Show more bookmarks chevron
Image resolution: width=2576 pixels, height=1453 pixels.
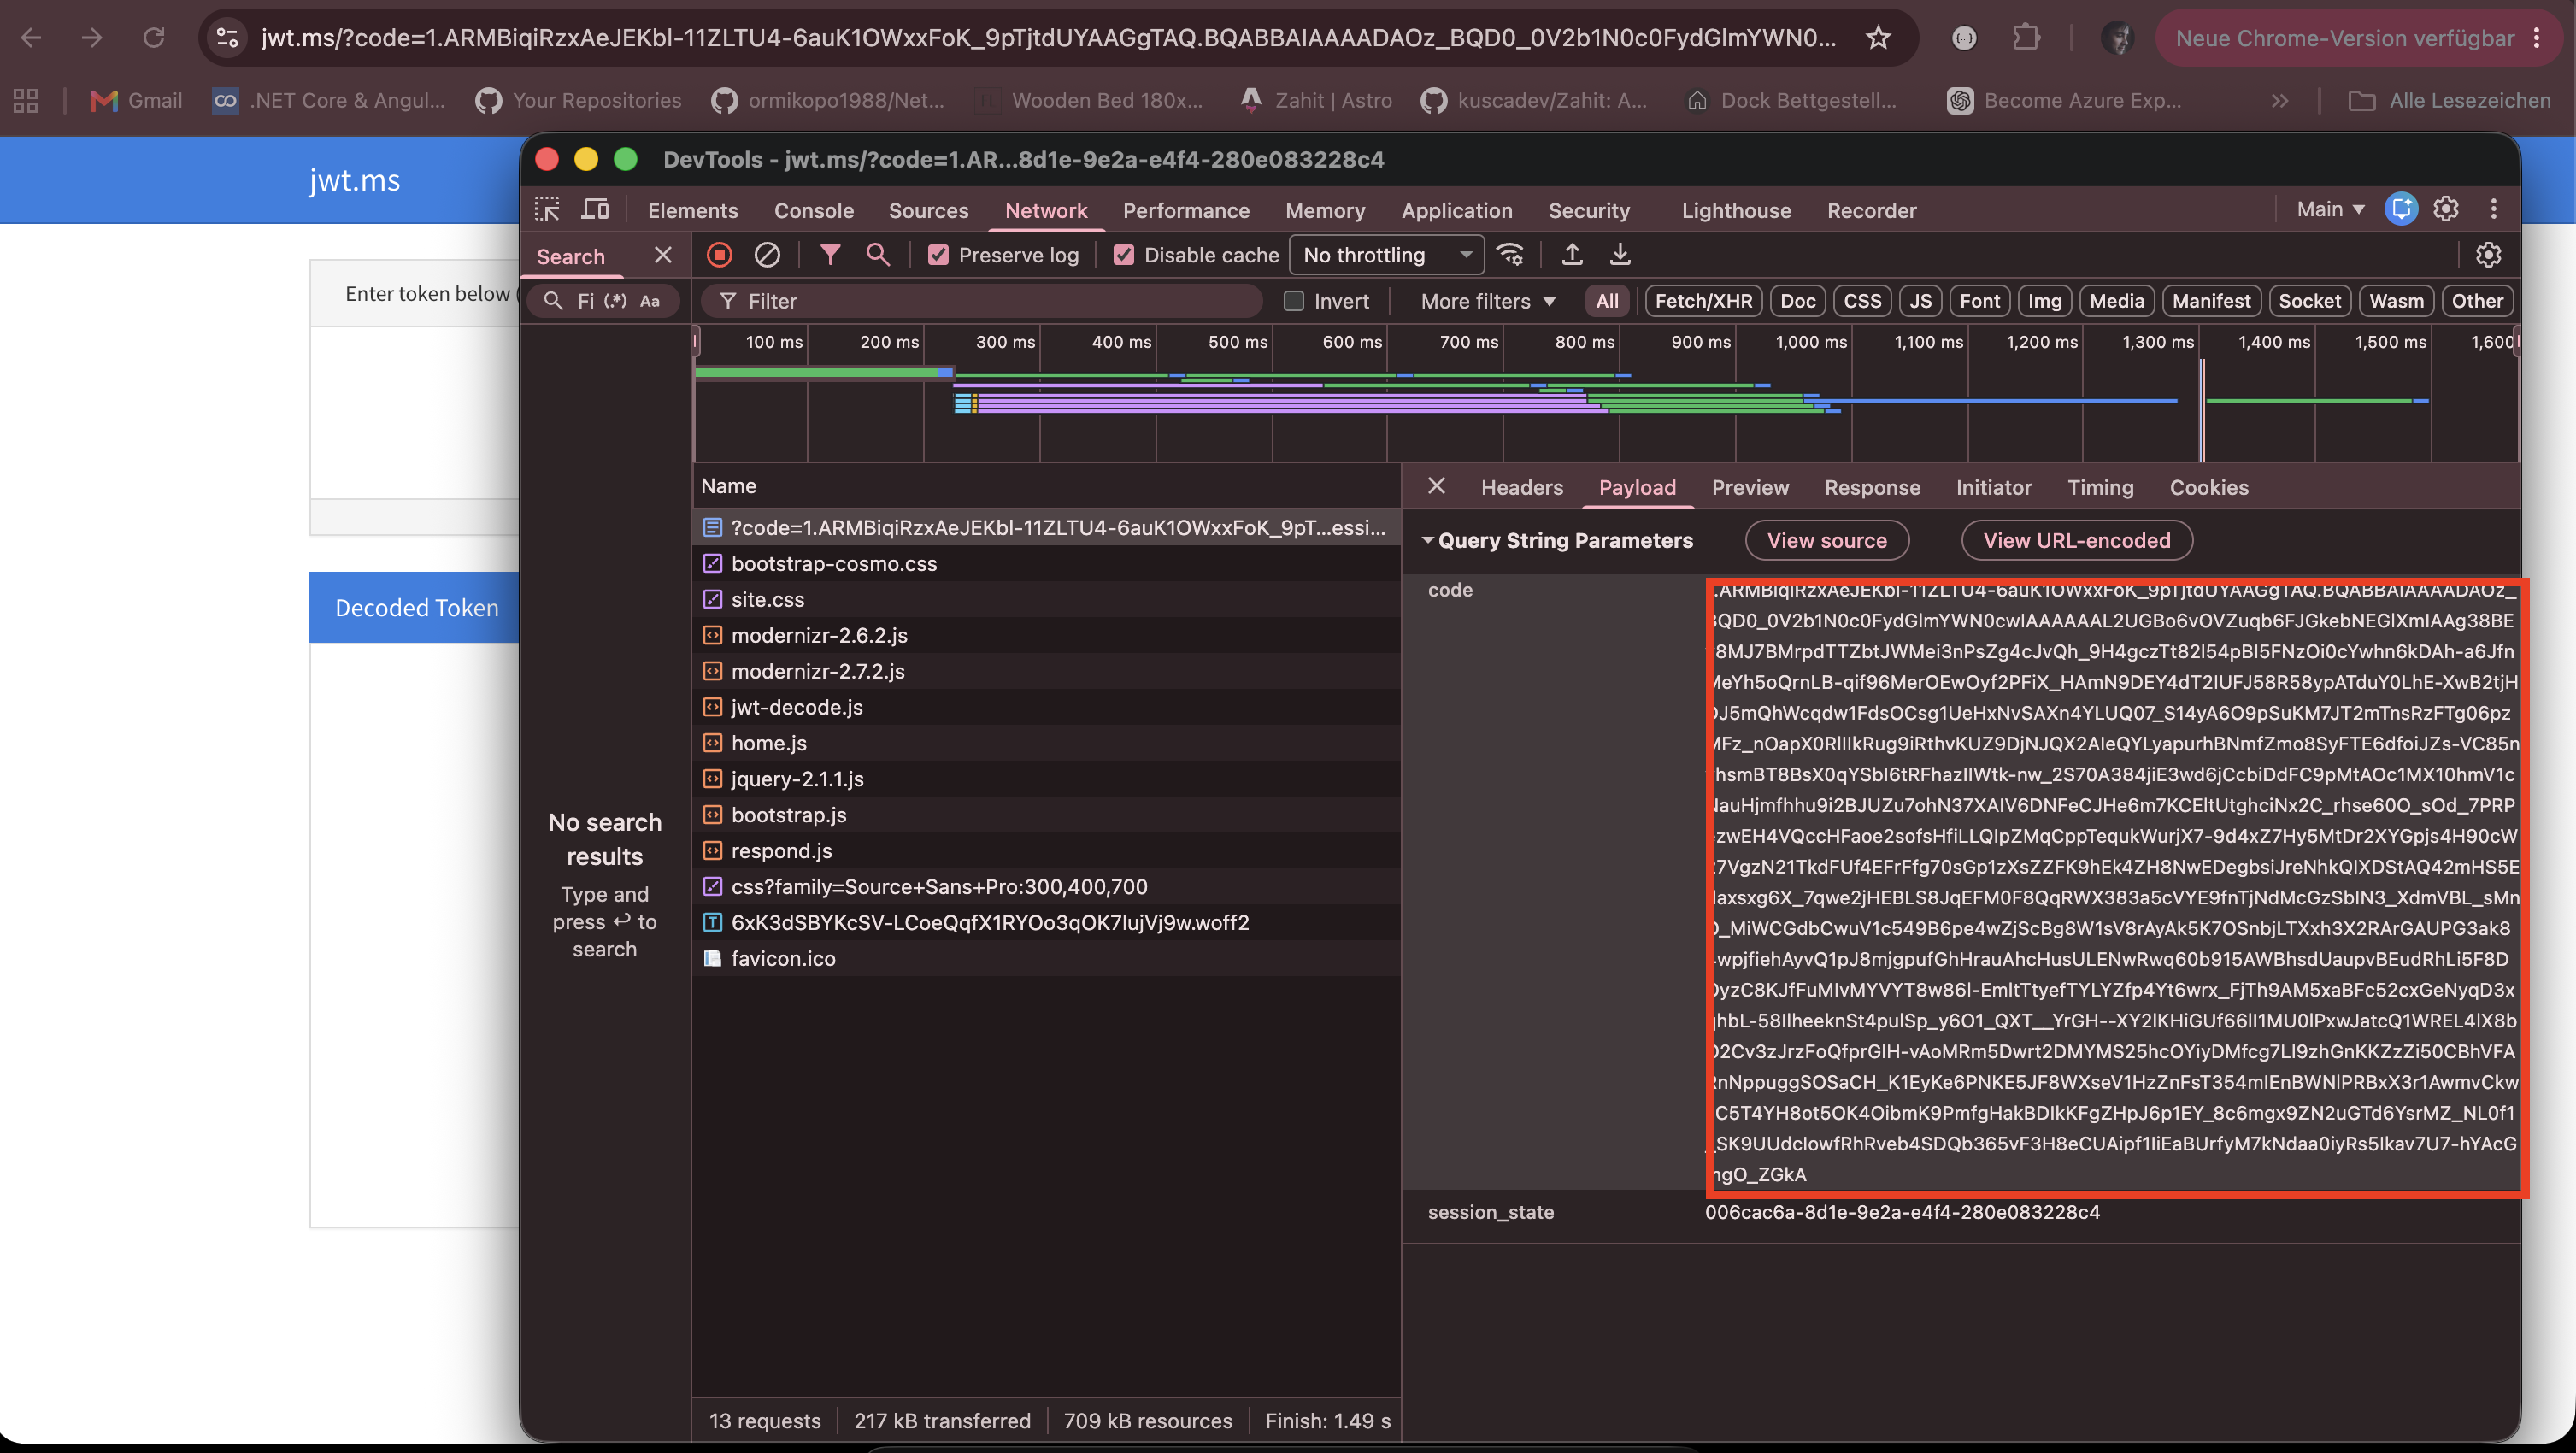pos(2279,100)
